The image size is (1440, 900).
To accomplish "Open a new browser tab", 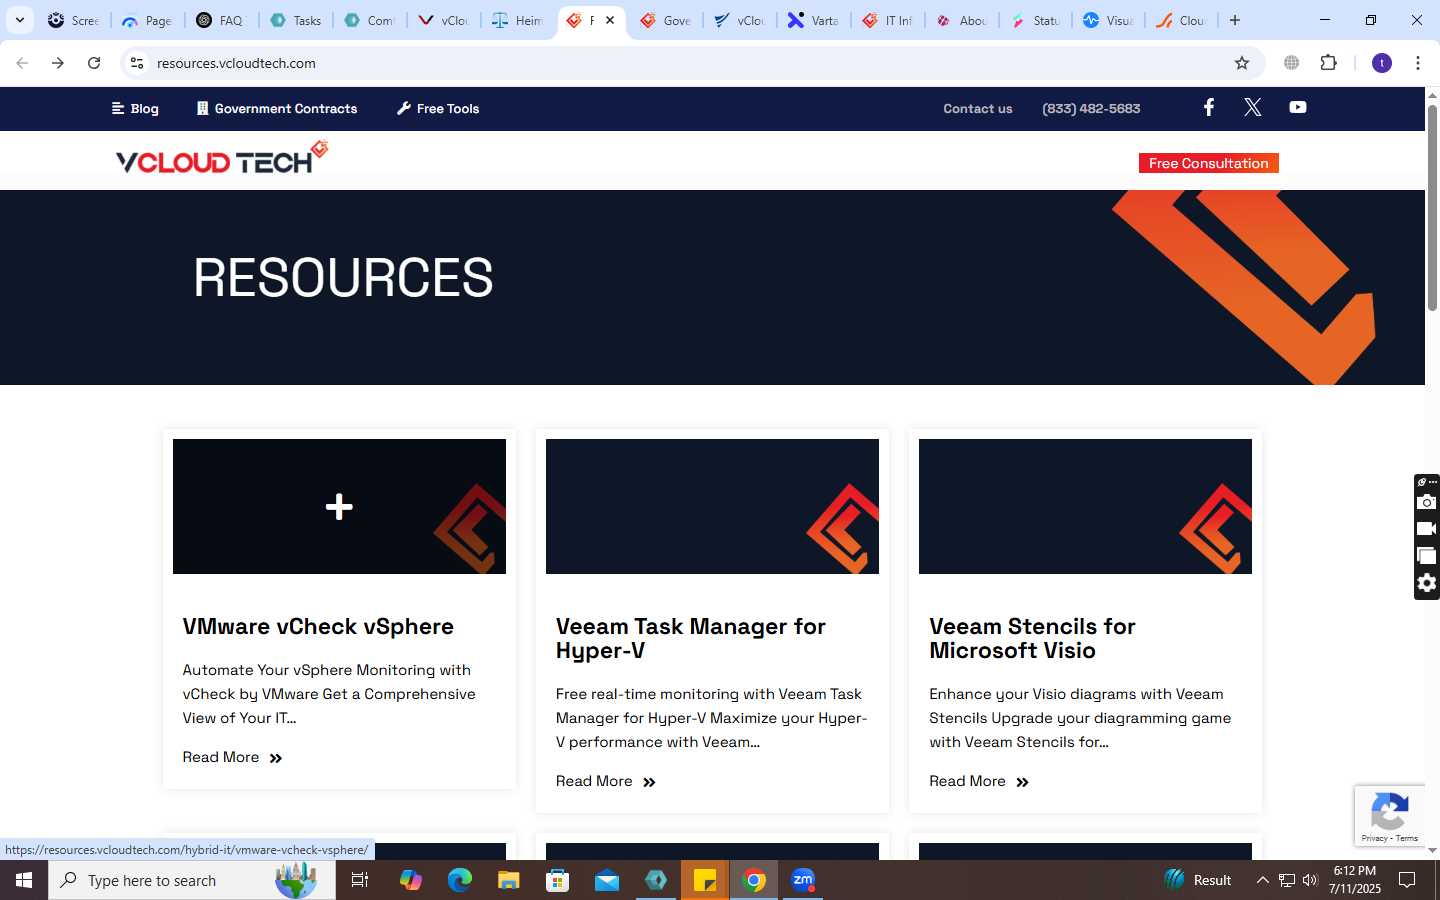I will 1235,20.
